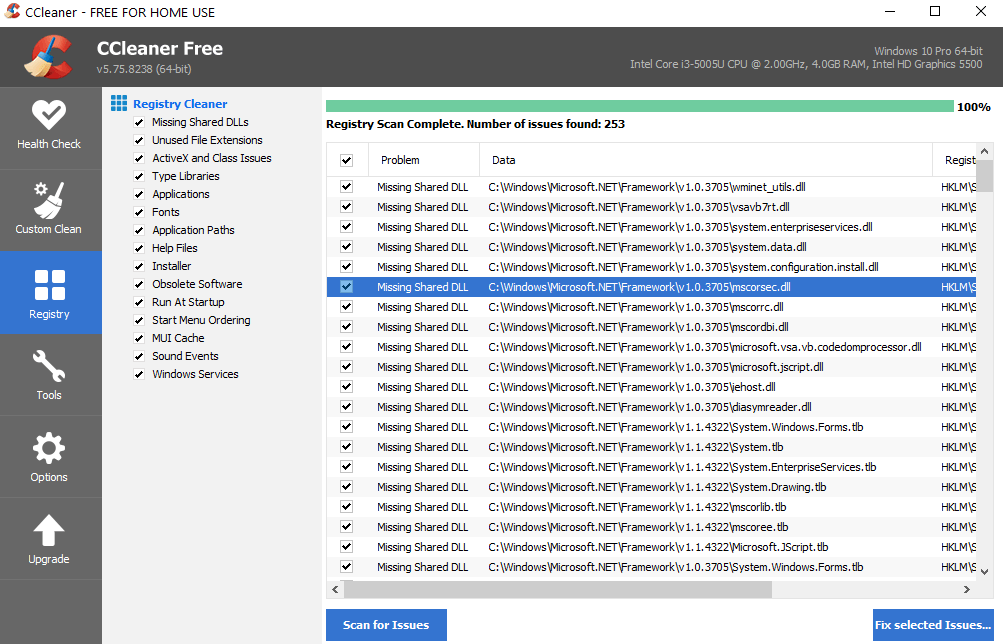Toggle Application Paths checkbox
Viewport: 1003px width, 644px height.
139,230
